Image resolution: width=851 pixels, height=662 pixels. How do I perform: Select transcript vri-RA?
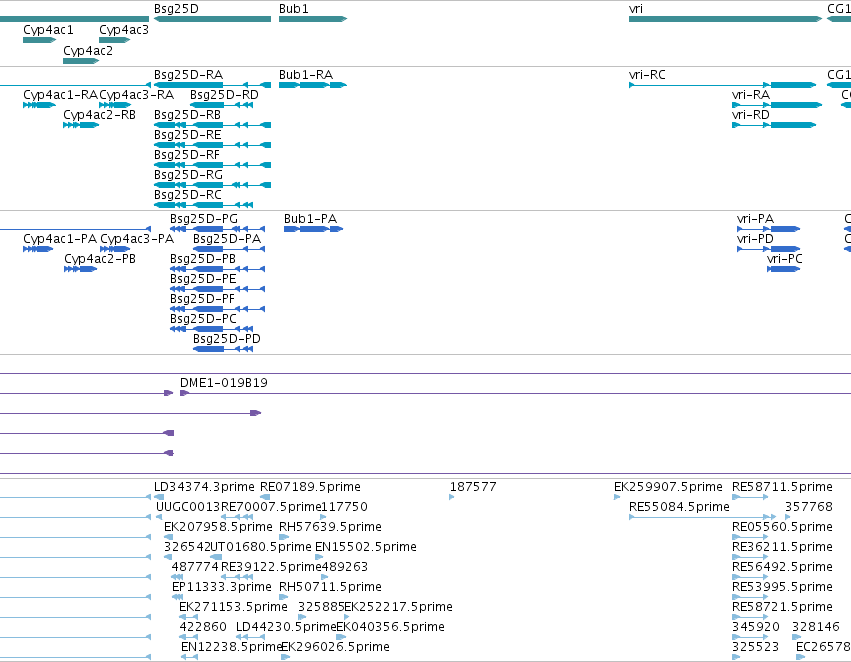777,105
